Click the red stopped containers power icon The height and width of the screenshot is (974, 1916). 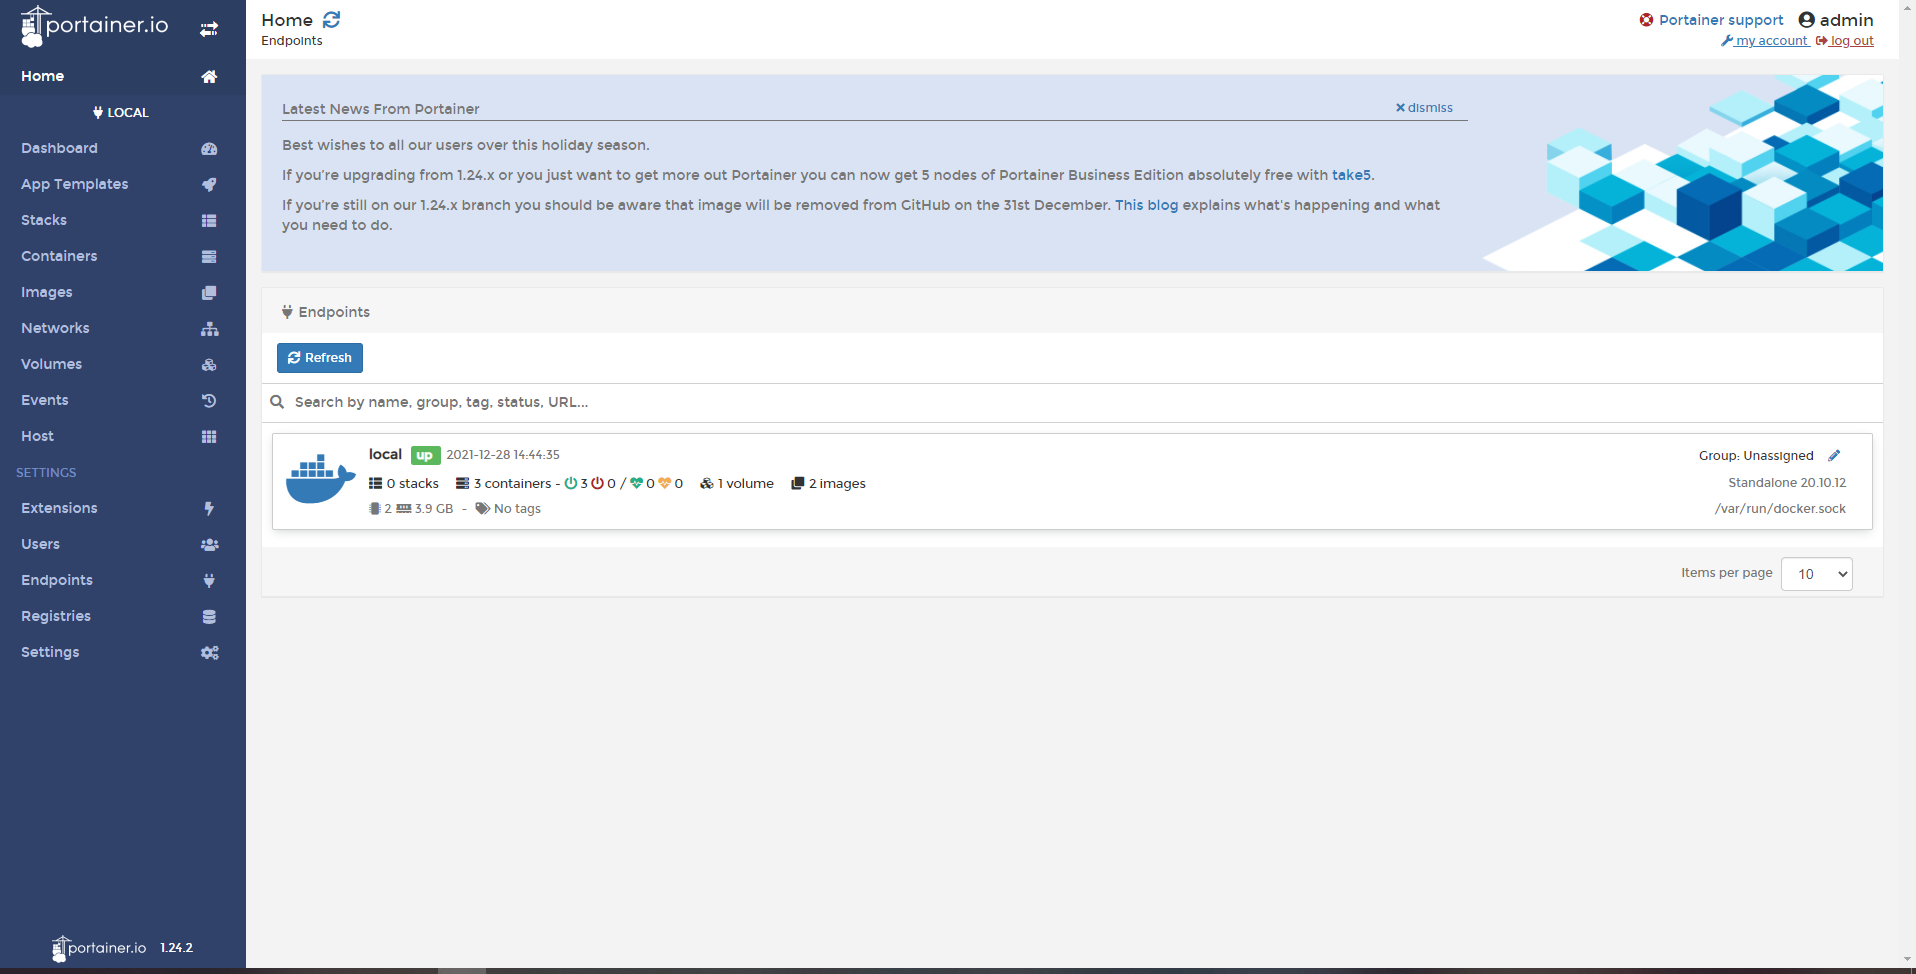(597, 484)
